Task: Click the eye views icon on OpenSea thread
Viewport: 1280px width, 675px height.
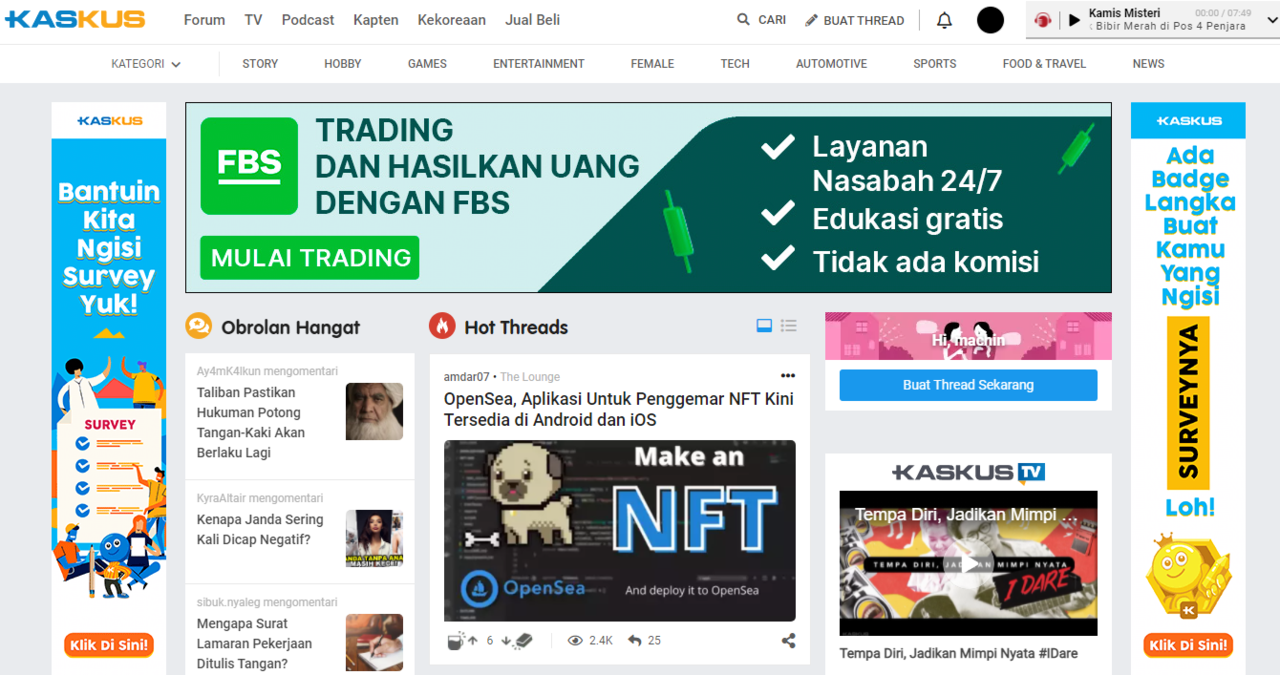Action: [575, 641]
